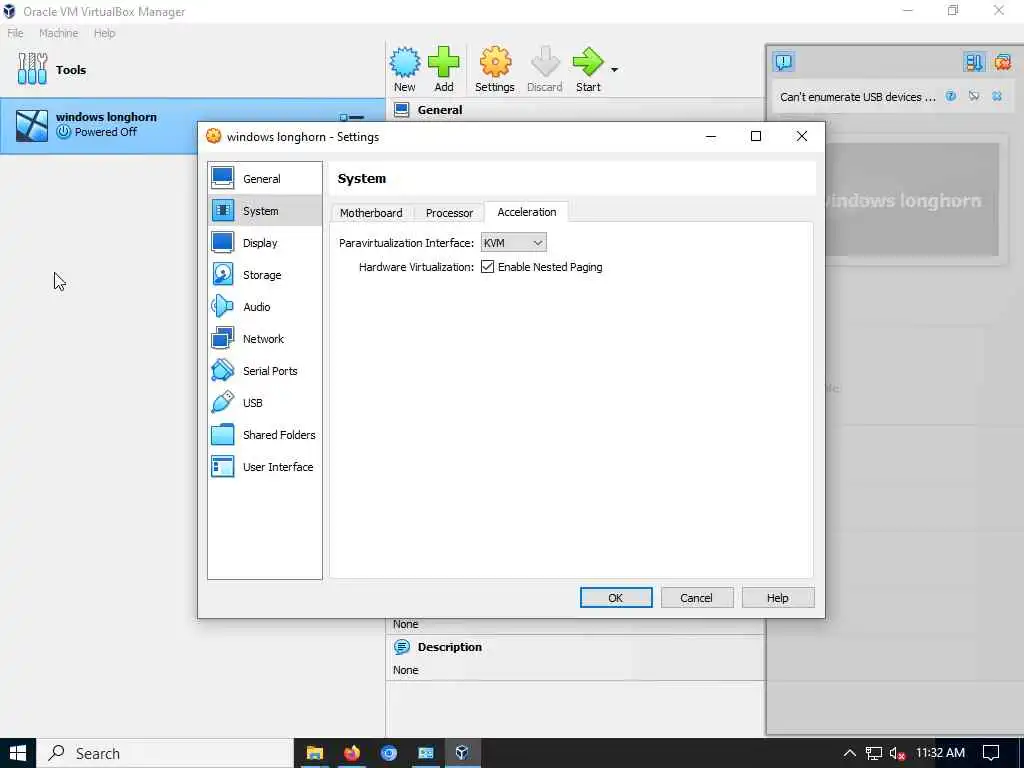Click OK to apply settings
This screenshot has height=768, width=1024.
tap(616, 598)
